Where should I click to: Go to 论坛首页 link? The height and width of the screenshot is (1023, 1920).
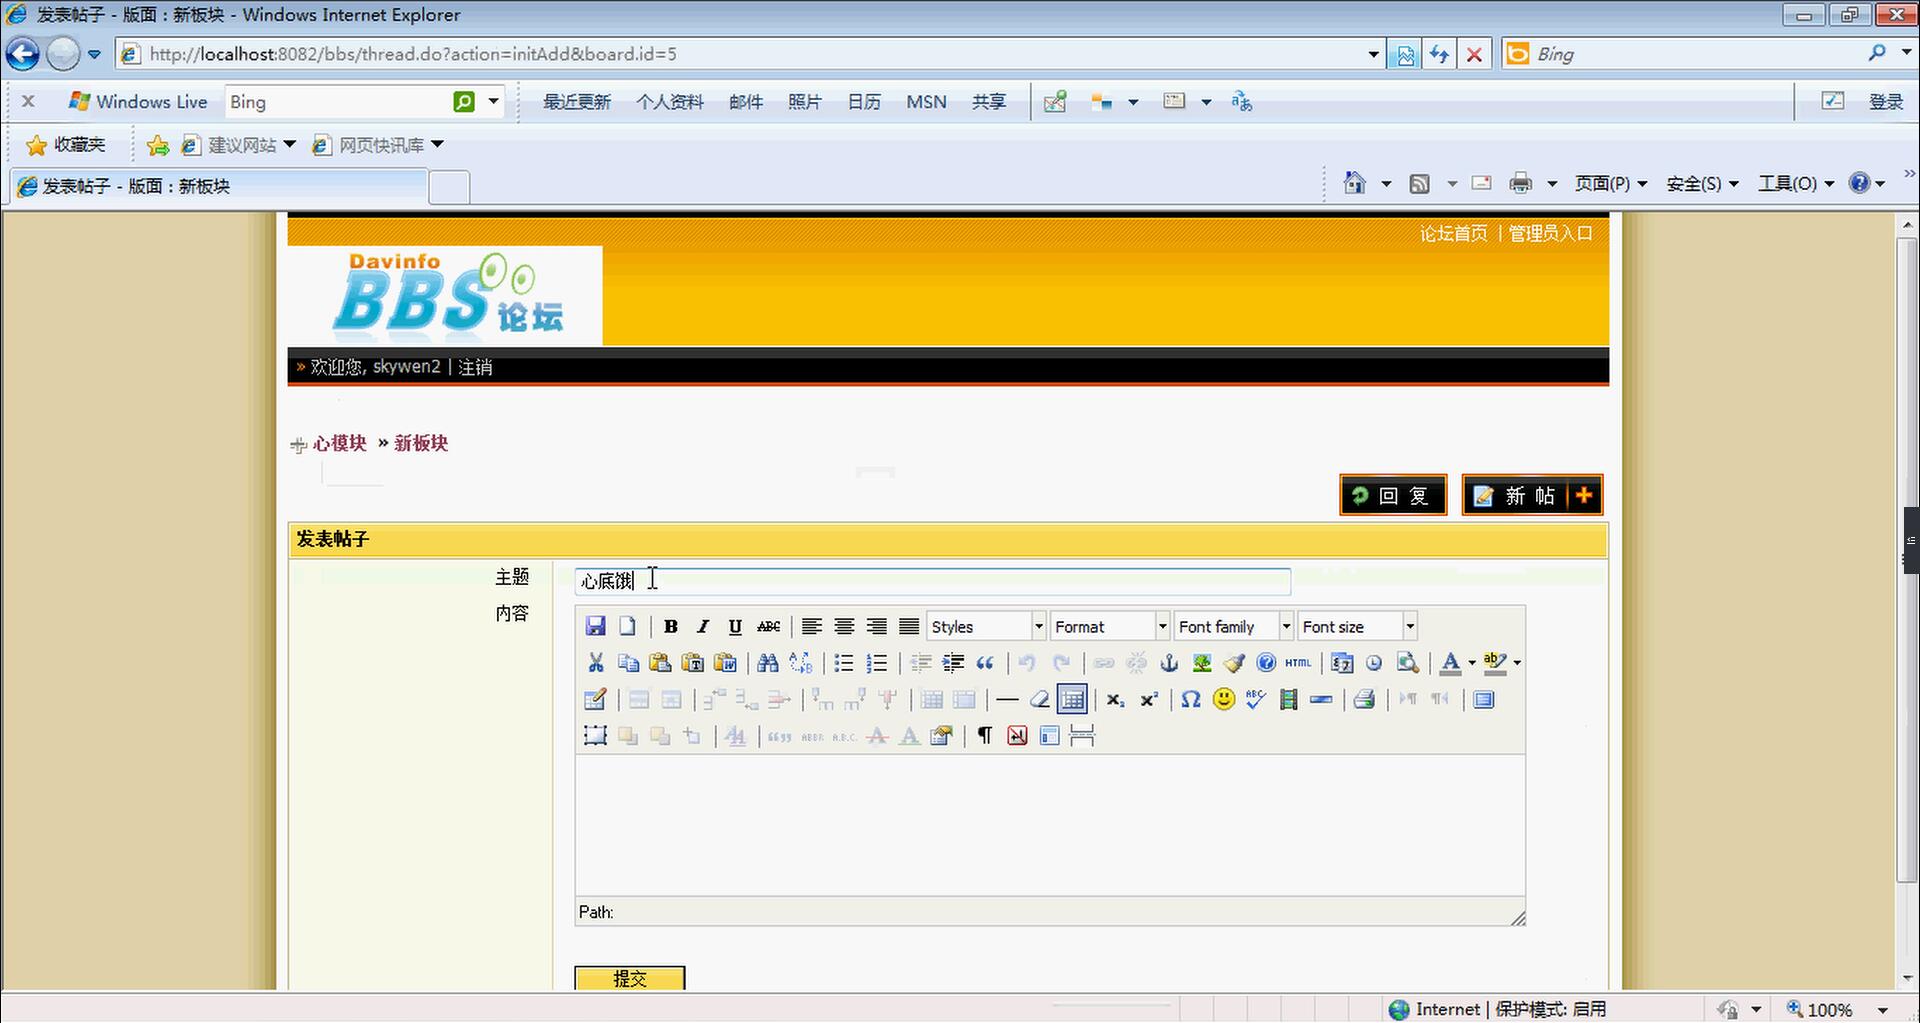(1453, 233)
